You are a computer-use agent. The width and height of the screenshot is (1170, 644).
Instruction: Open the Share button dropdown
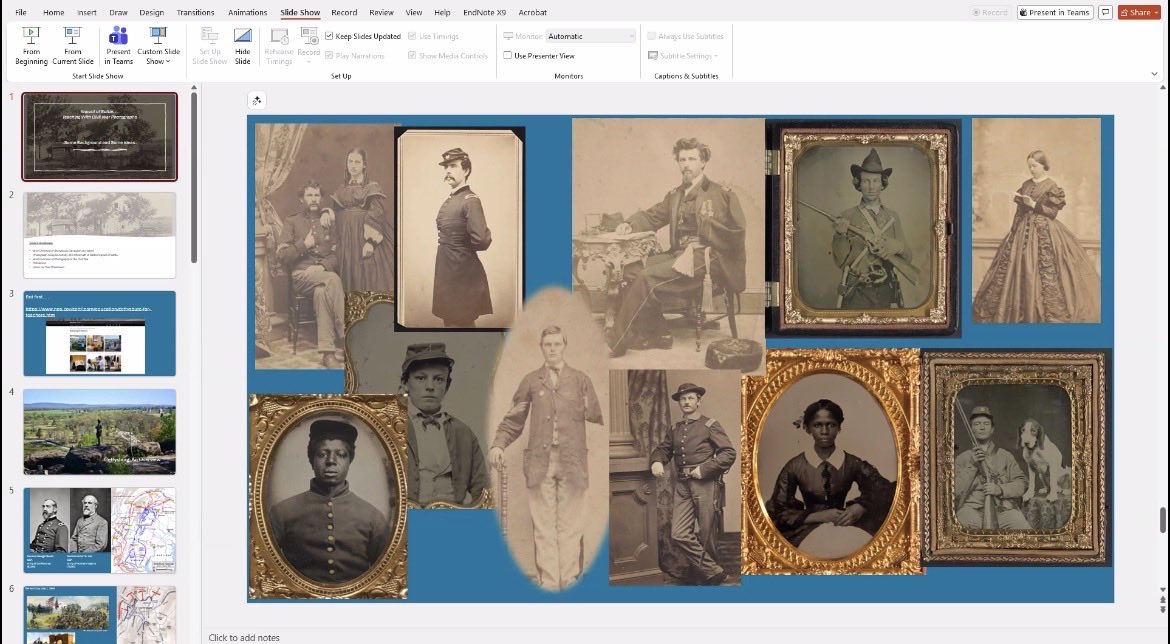pos(1156,12)
